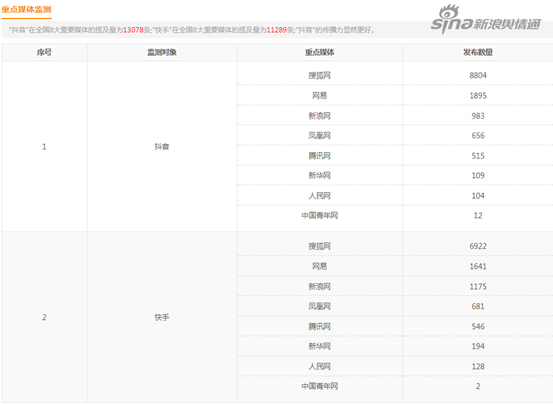
Task: Select the value 983 in the table
Action: (x=478, y=116)
